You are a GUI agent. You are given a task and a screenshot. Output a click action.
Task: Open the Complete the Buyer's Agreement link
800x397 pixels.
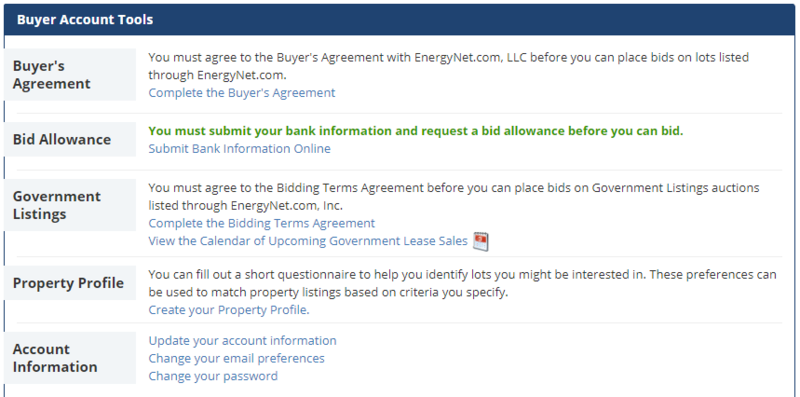click(x=242, y=93)
